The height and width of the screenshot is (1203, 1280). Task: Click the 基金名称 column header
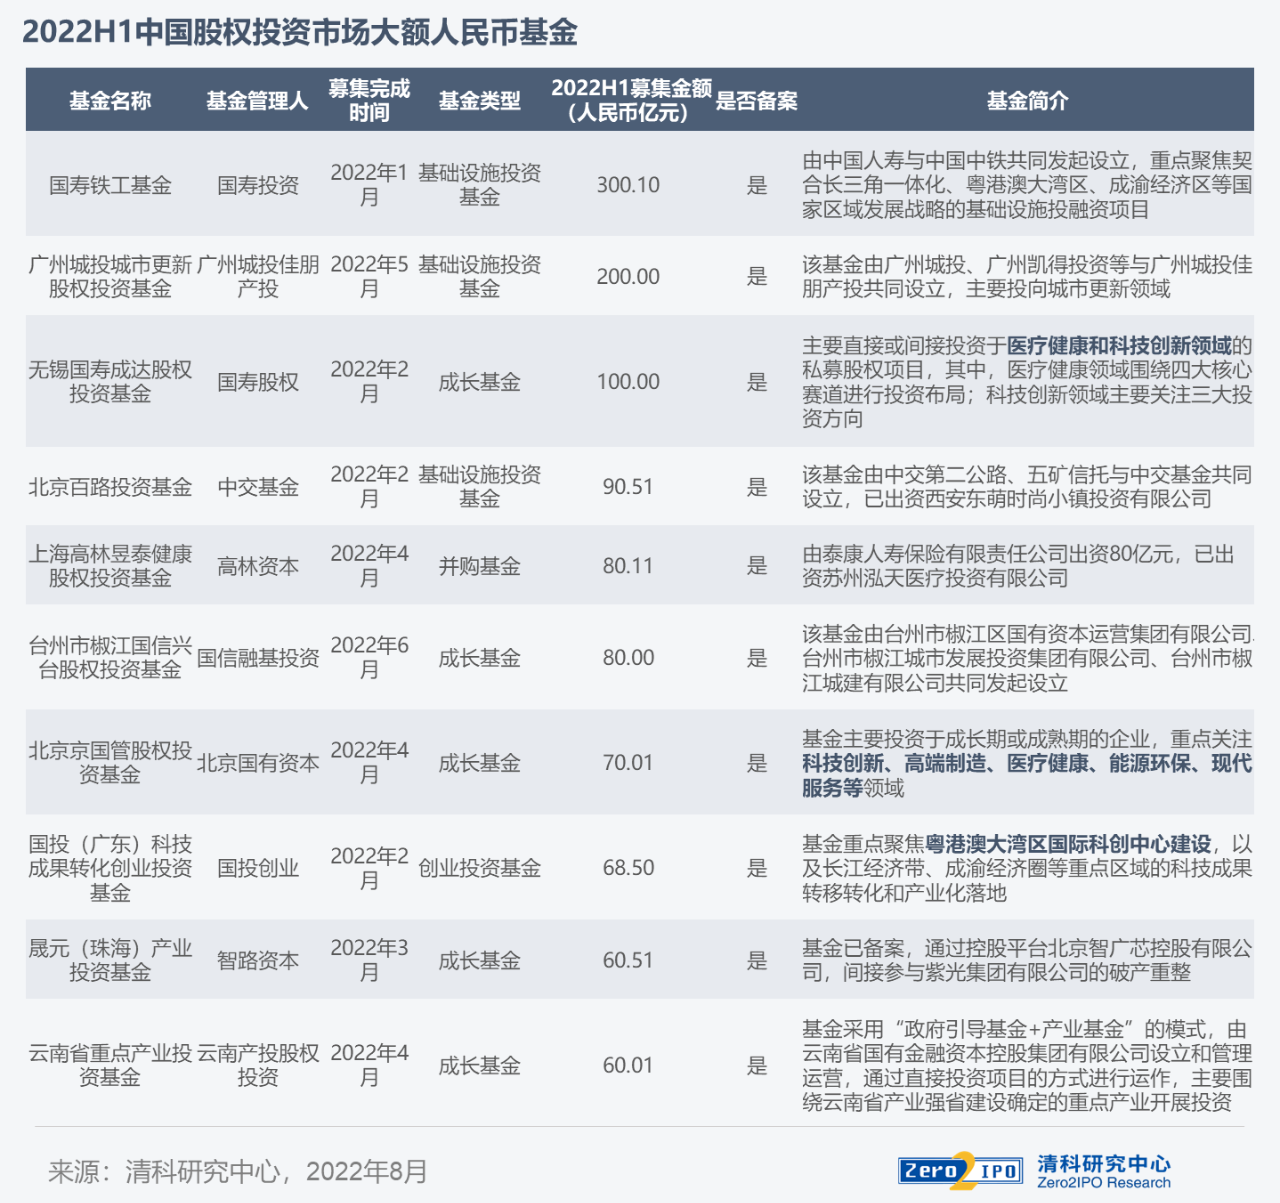point(110,100)
